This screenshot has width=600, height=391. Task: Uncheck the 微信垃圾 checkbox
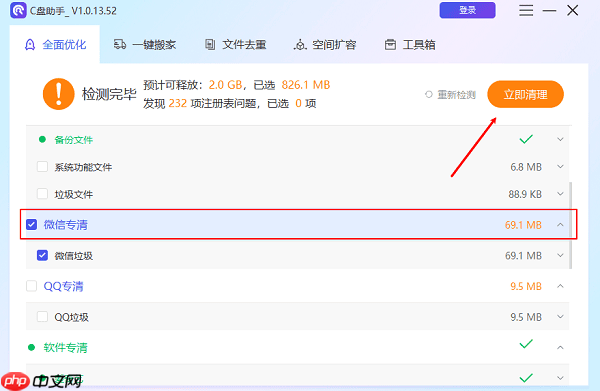click(x=42, y=255)
